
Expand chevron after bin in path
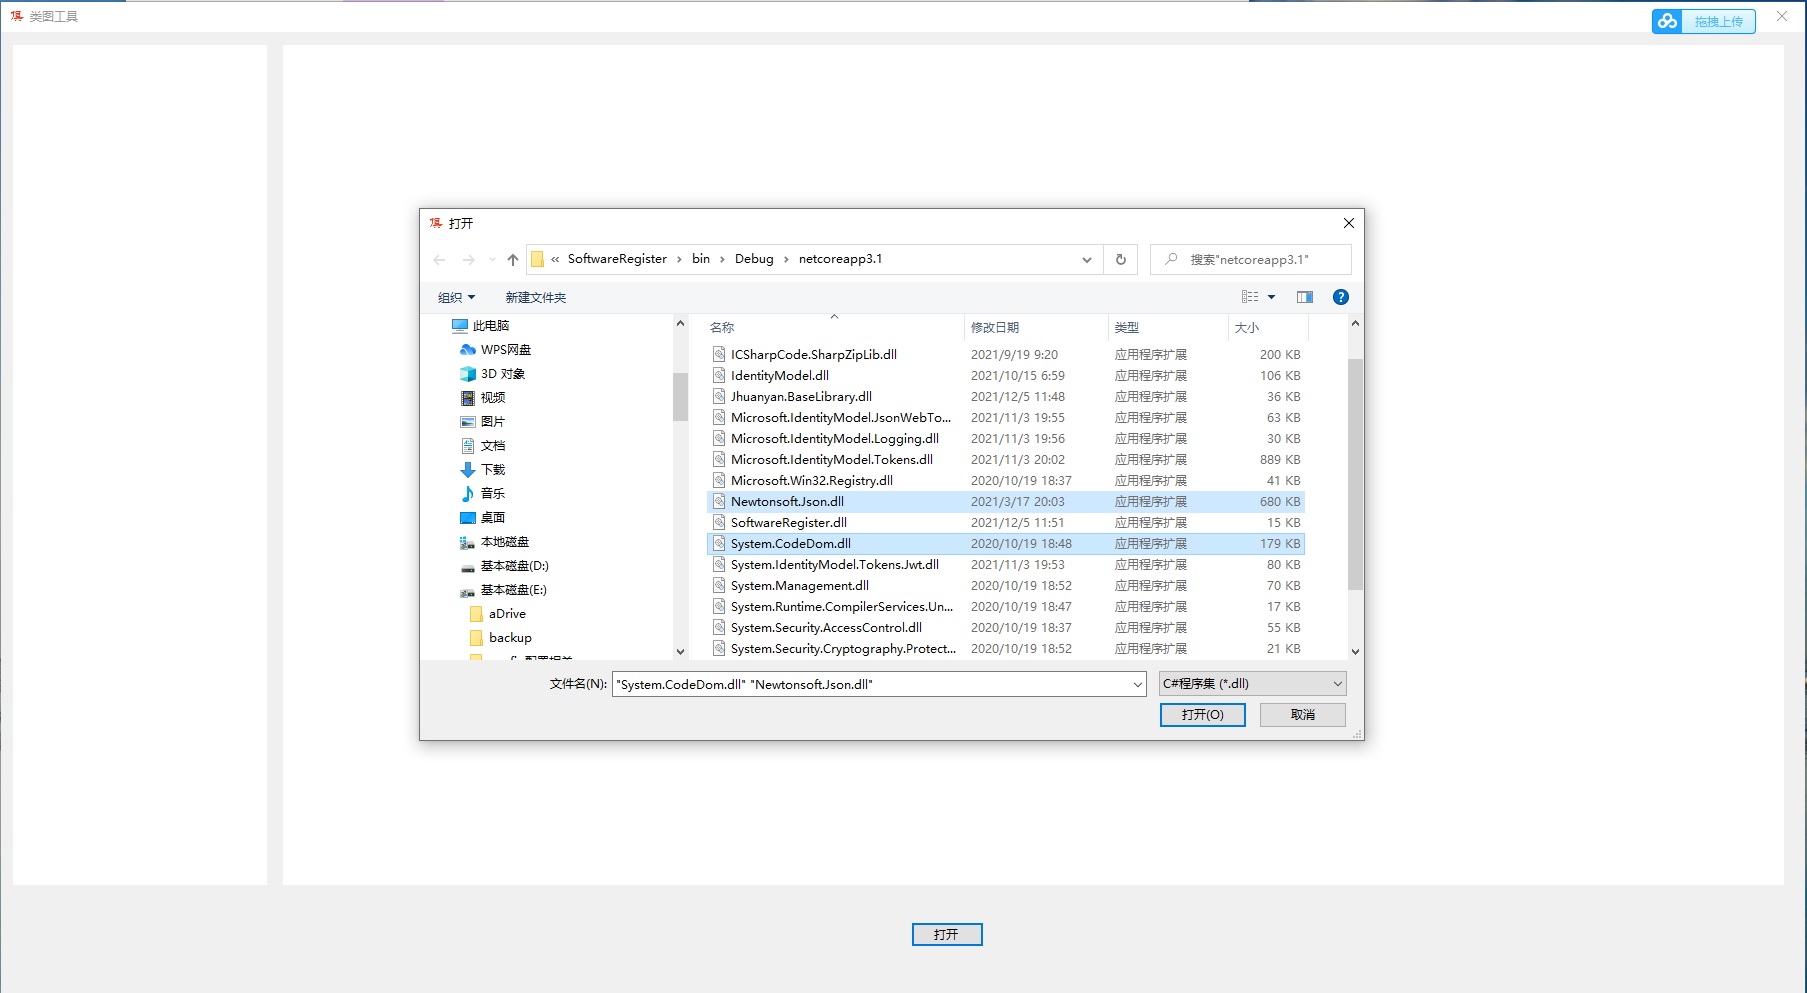tap(723, 260)
